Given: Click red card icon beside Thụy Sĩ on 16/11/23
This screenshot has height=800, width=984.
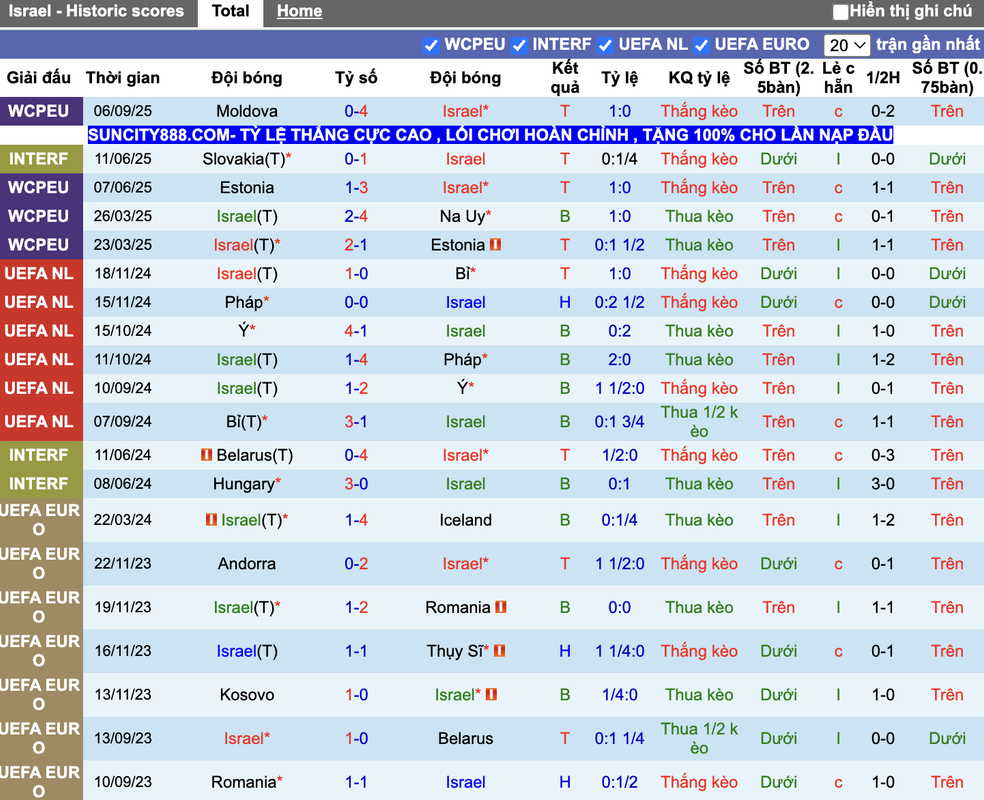Looking at the screenshot, I should (500, 651).
